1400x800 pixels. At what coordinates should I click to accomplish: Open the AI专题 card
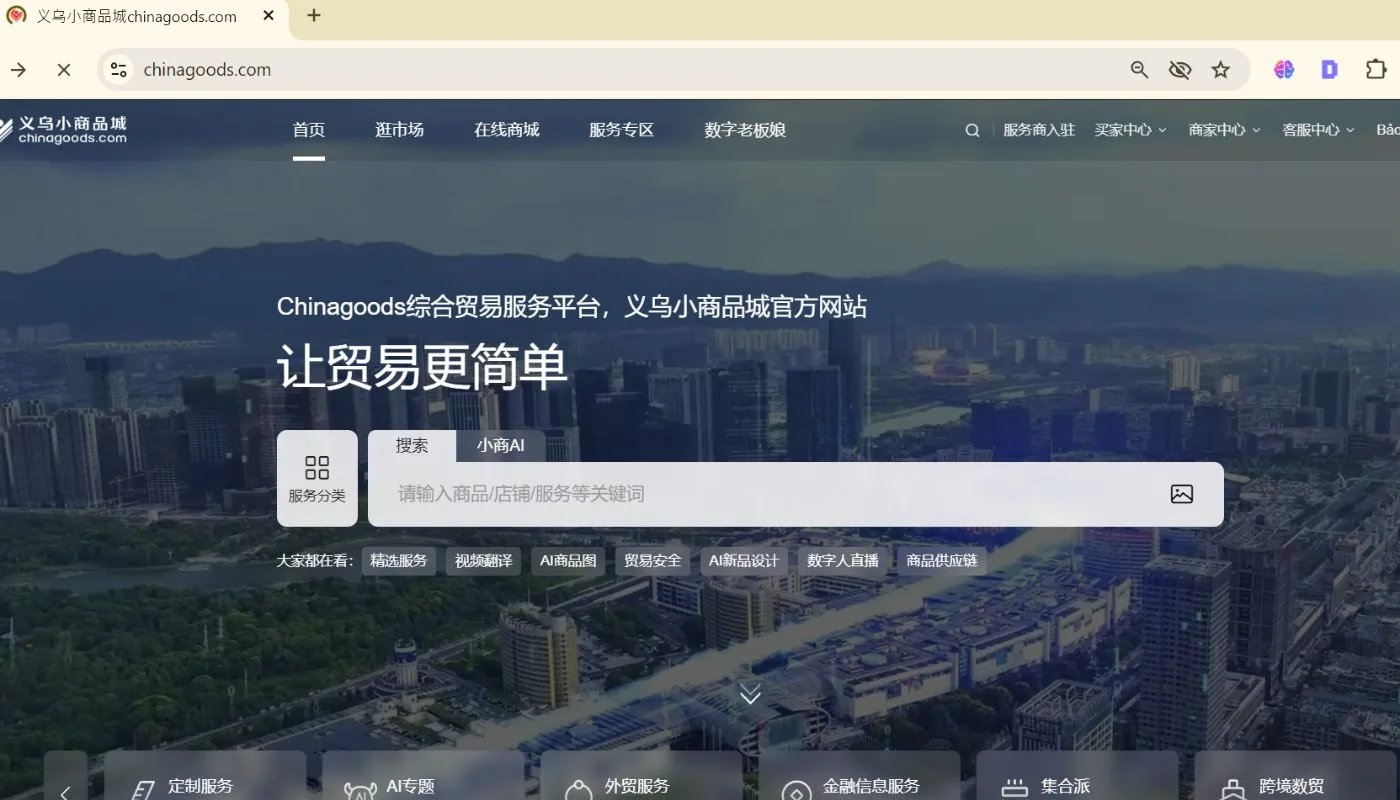tap(423, 776)
